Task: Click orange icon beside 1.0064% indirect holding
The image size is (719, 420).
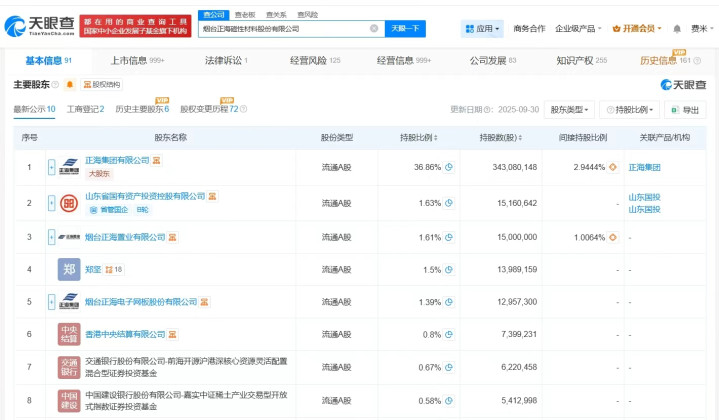Action: (612, 237)
